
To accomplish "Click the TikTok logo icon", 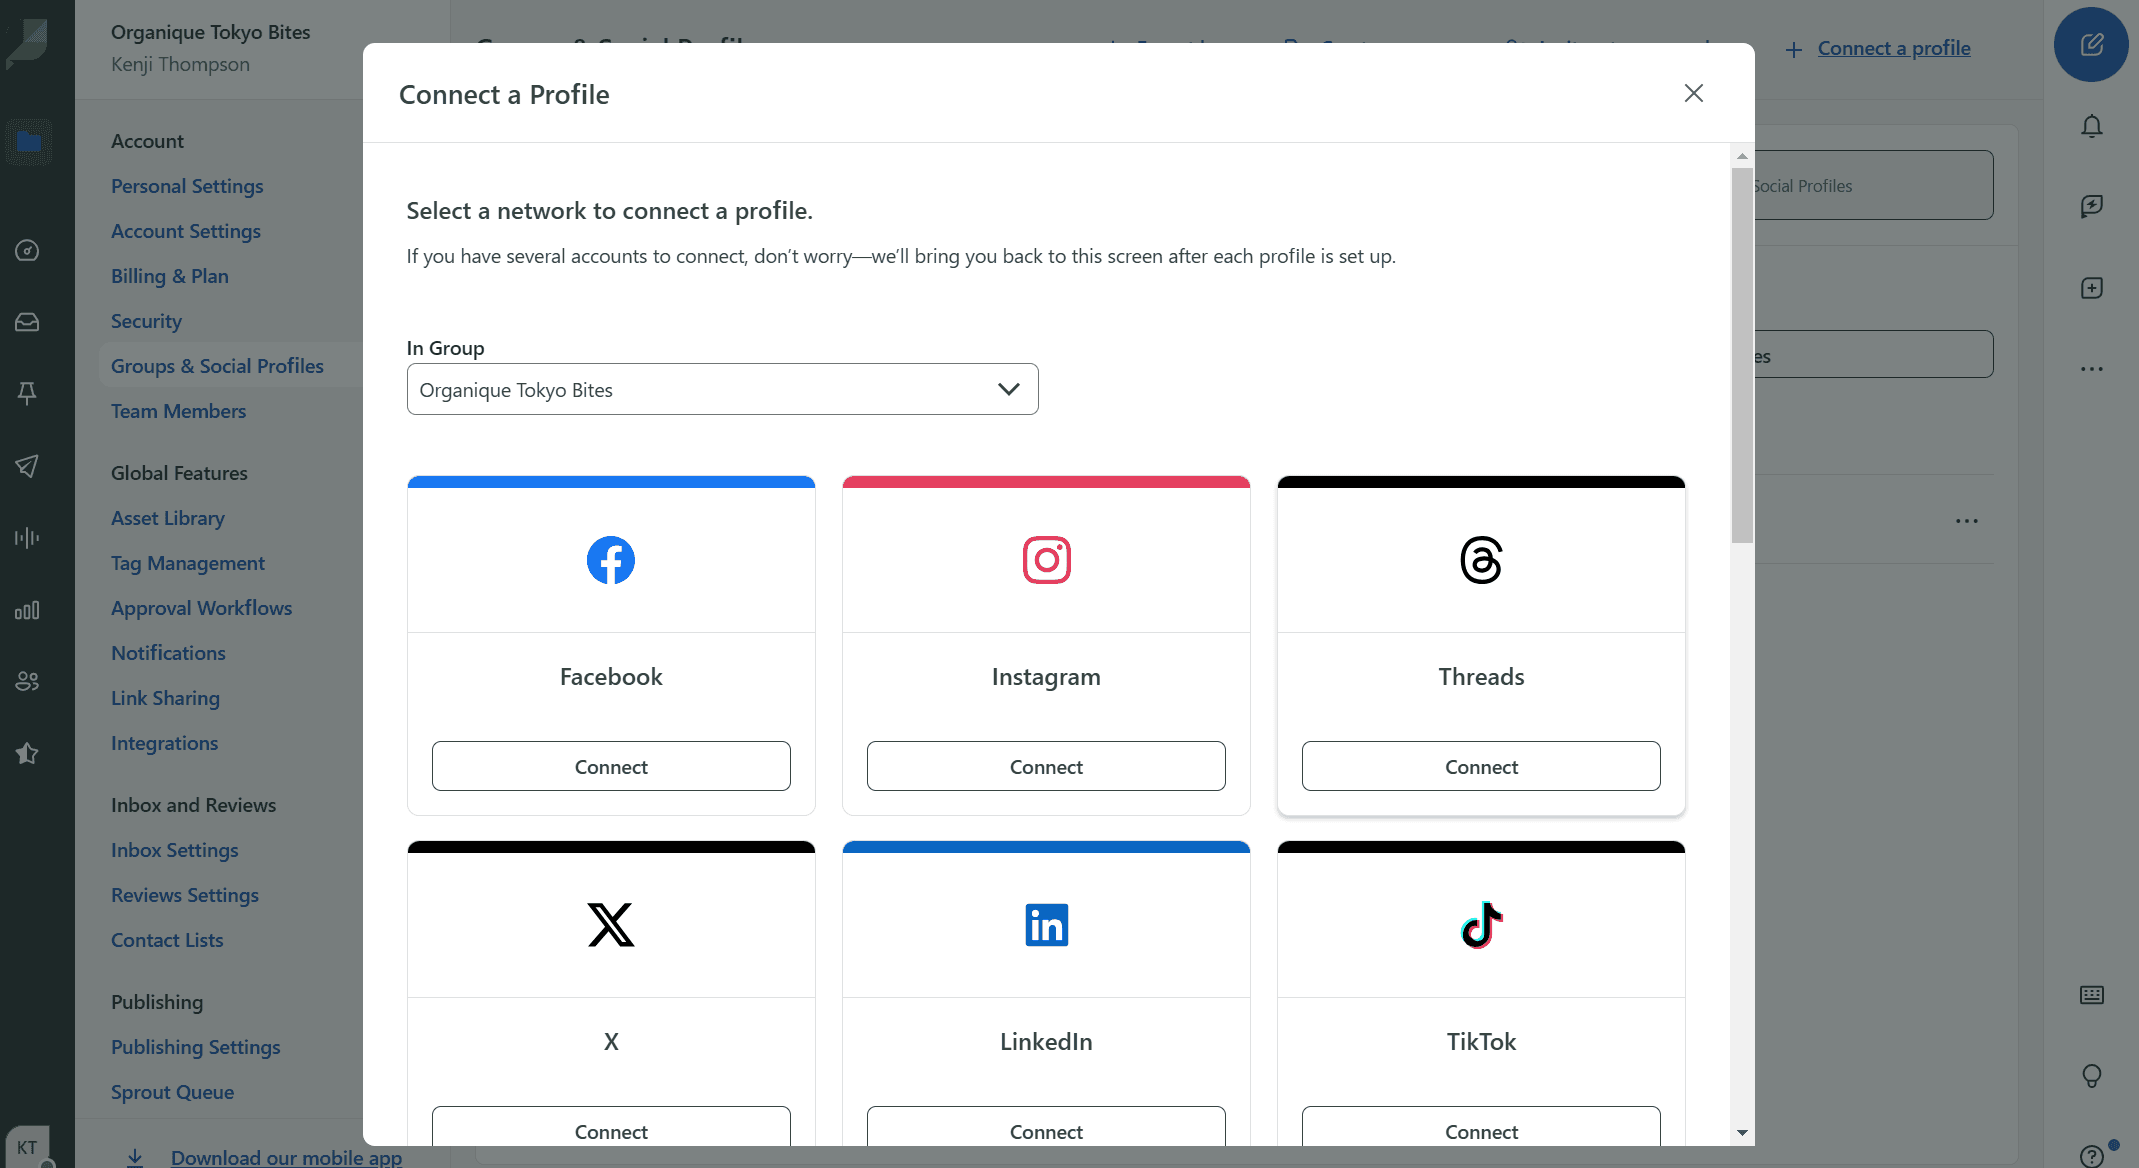I will pyautogui.click(x=1481, y=925).
